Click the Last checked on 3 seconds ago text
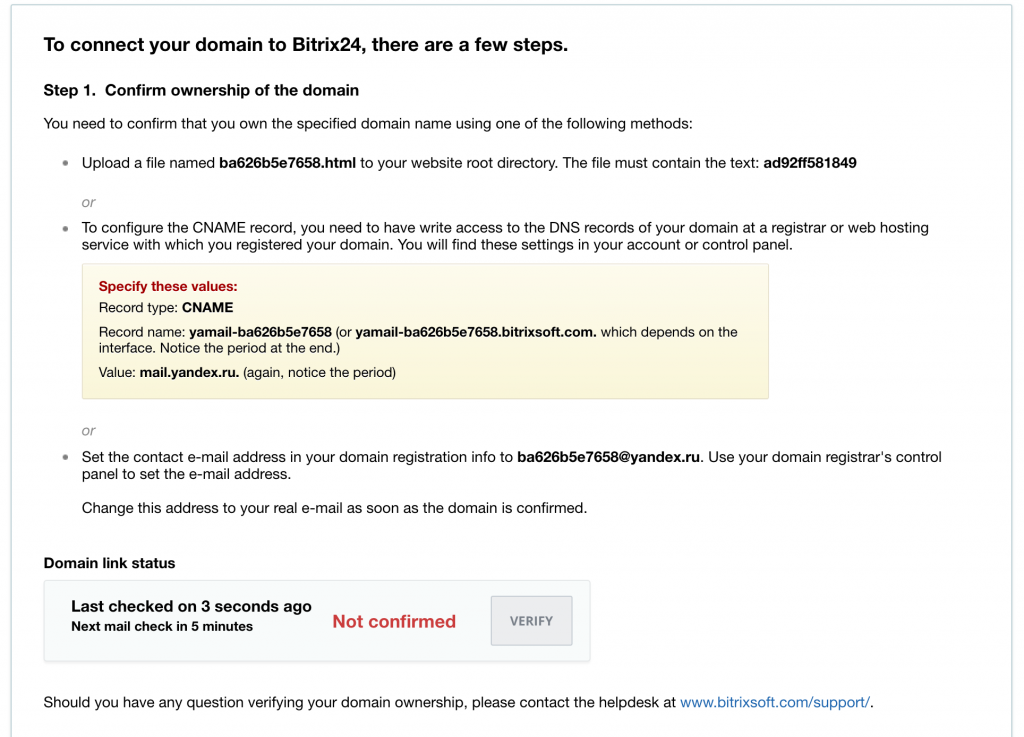 191,606
